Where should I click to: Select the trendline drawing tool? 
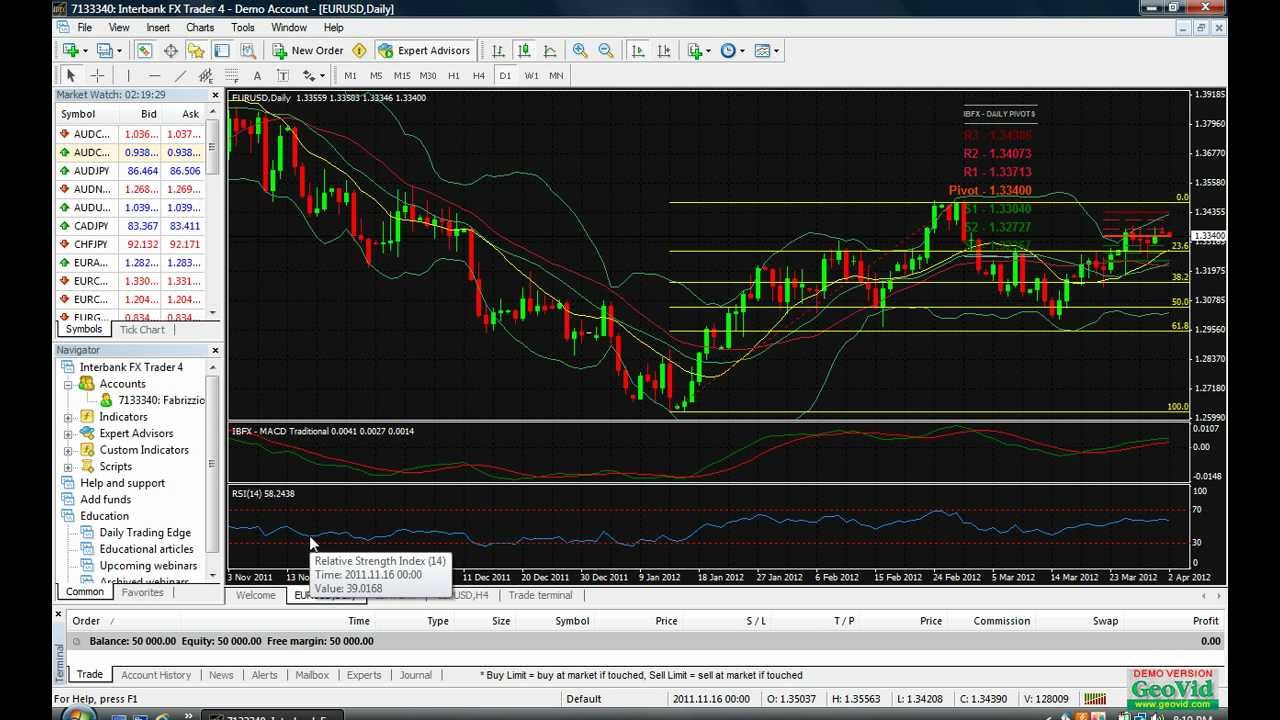click(x=180, y=75)
